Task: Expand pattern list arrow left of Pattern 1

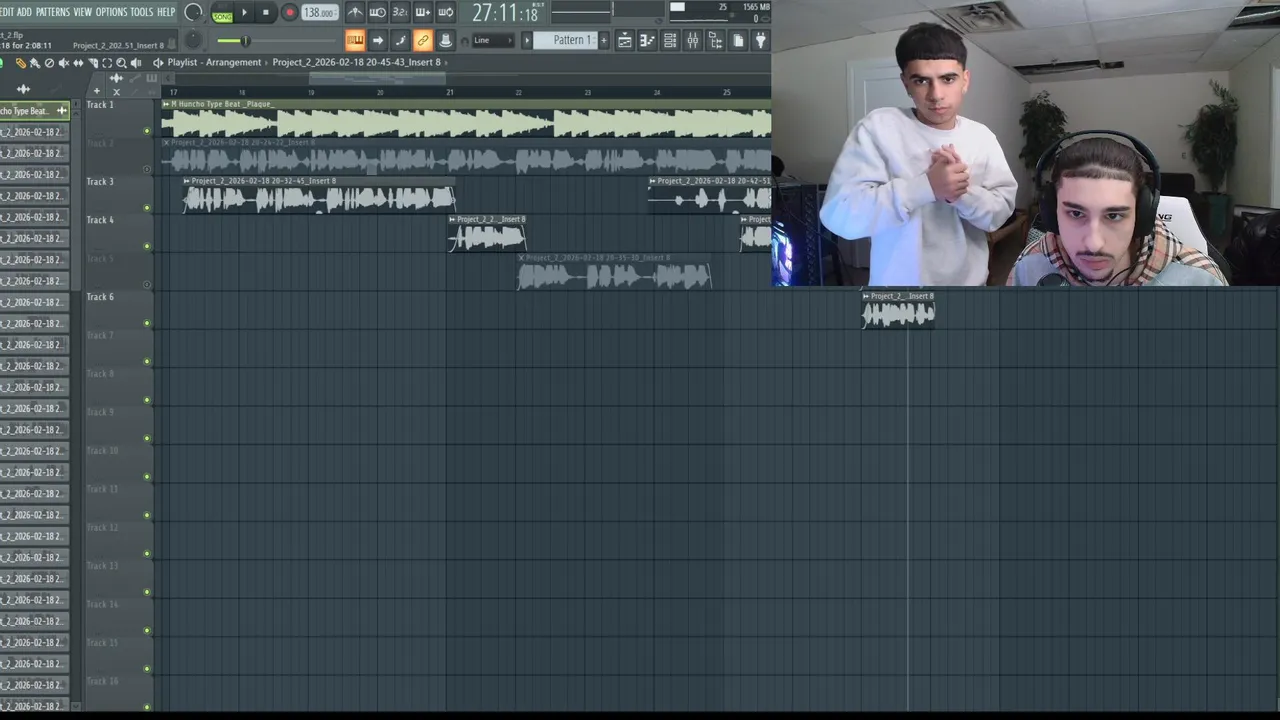Action: coord(527,40)
